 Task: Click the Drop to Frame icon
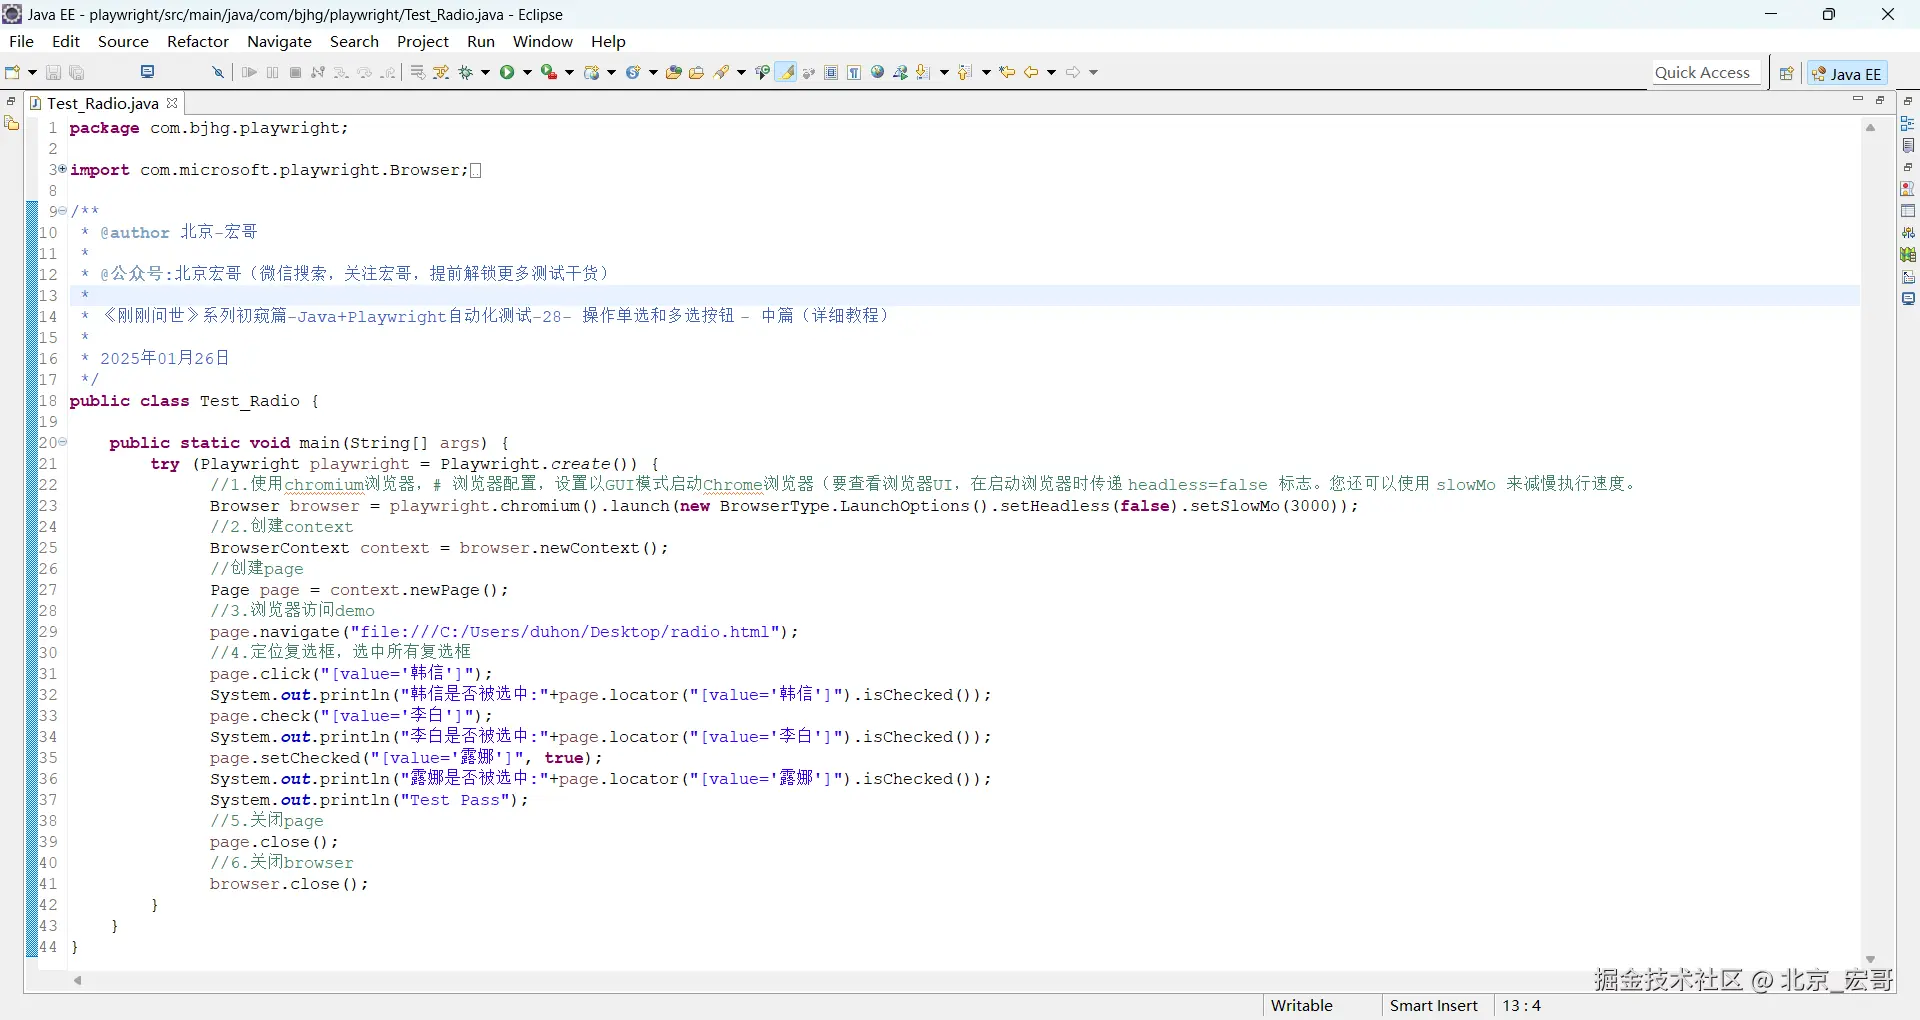tap(418, 72)
